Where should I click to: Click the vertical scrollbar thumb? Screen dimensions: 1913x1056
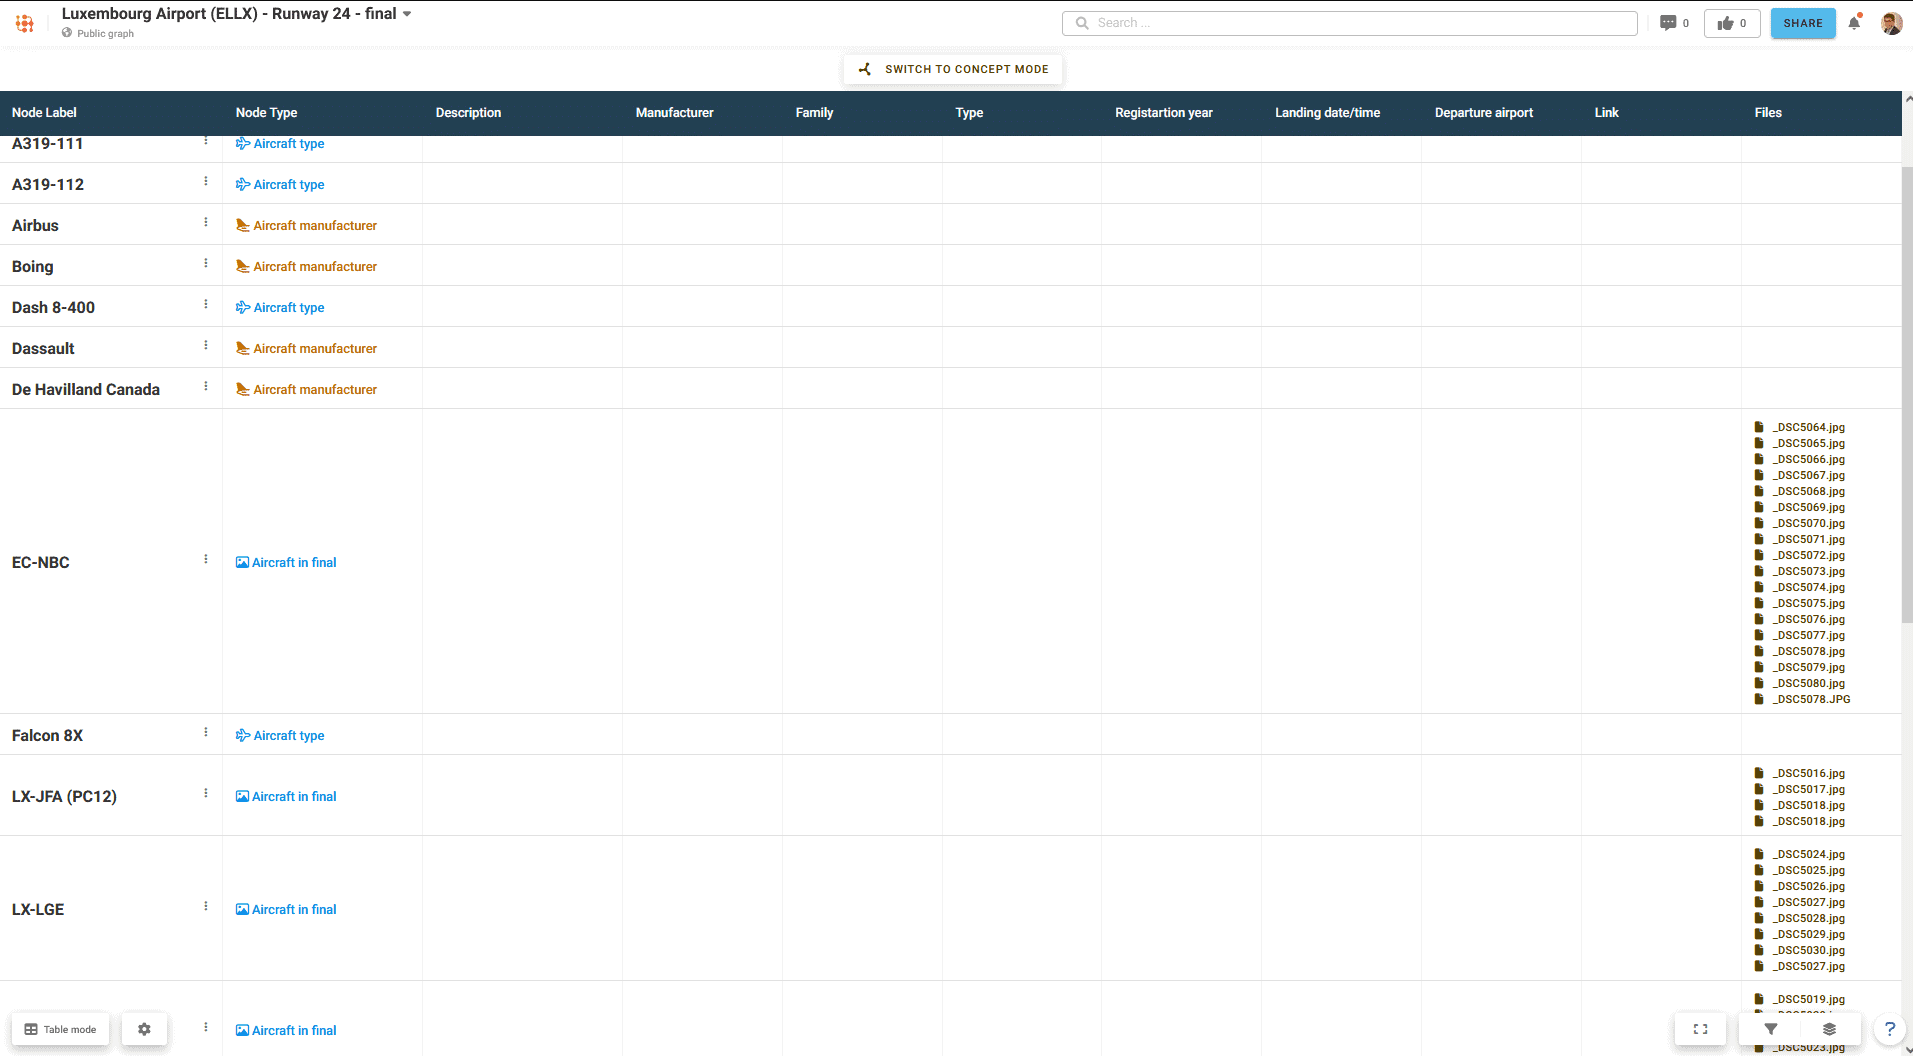[1907, 395]
